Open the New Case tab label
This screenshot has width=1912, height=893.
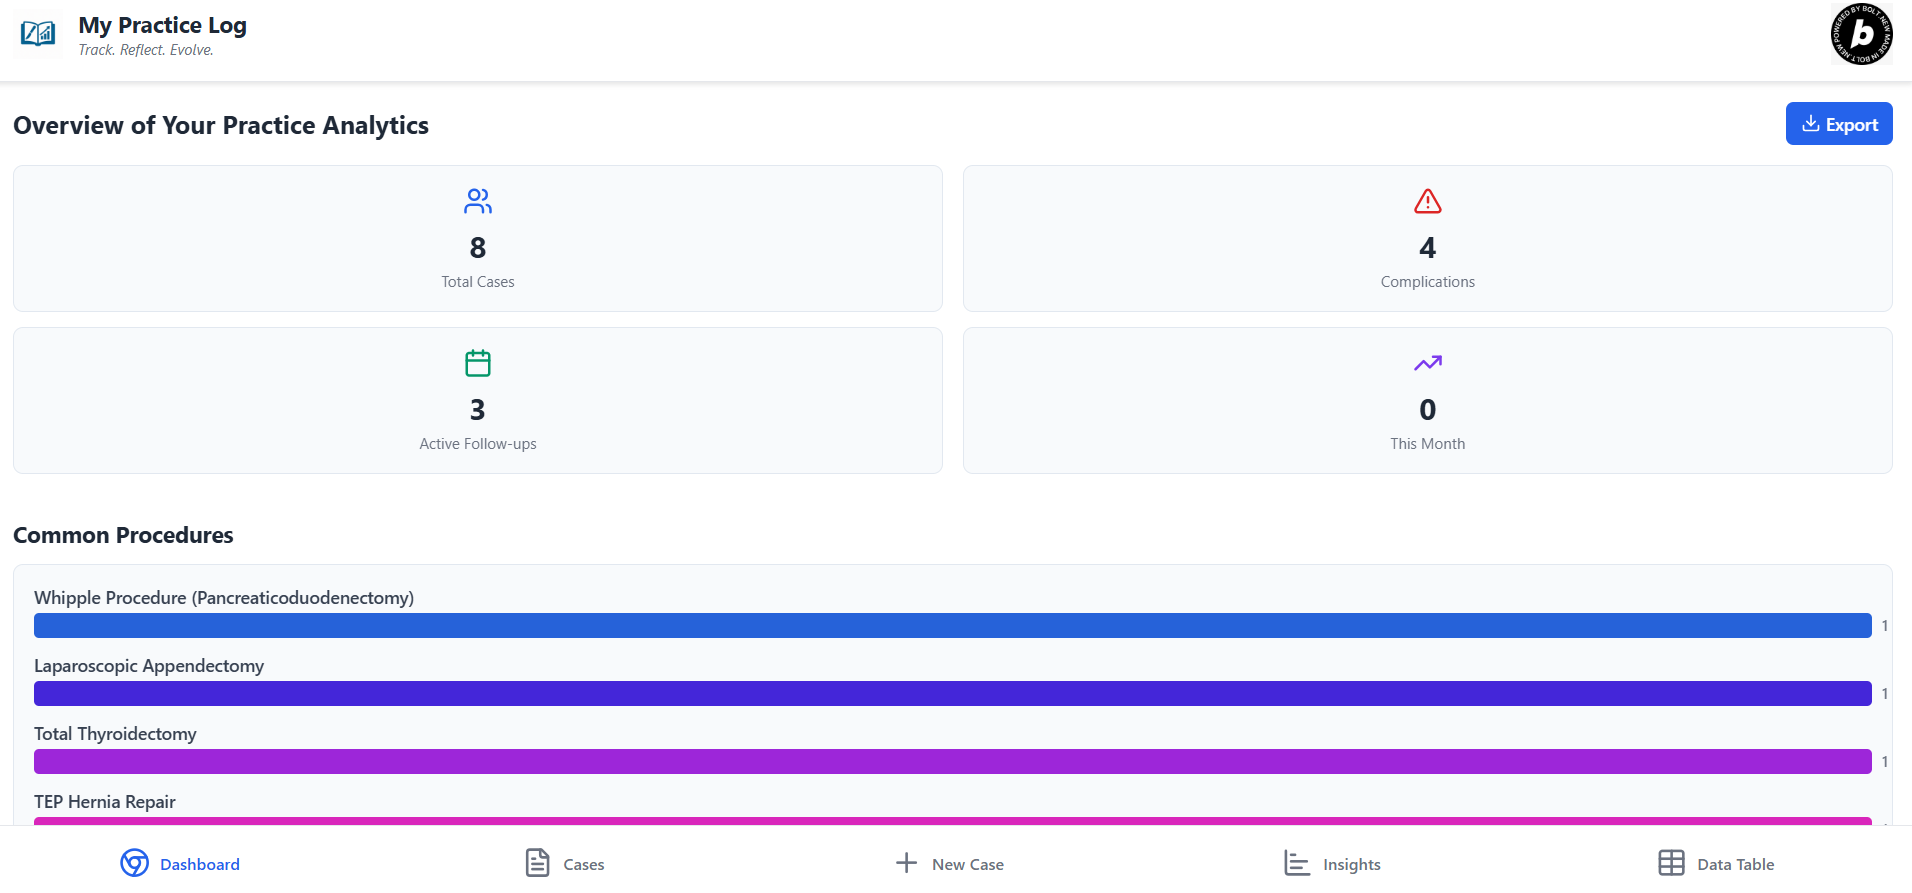(968, 865)
